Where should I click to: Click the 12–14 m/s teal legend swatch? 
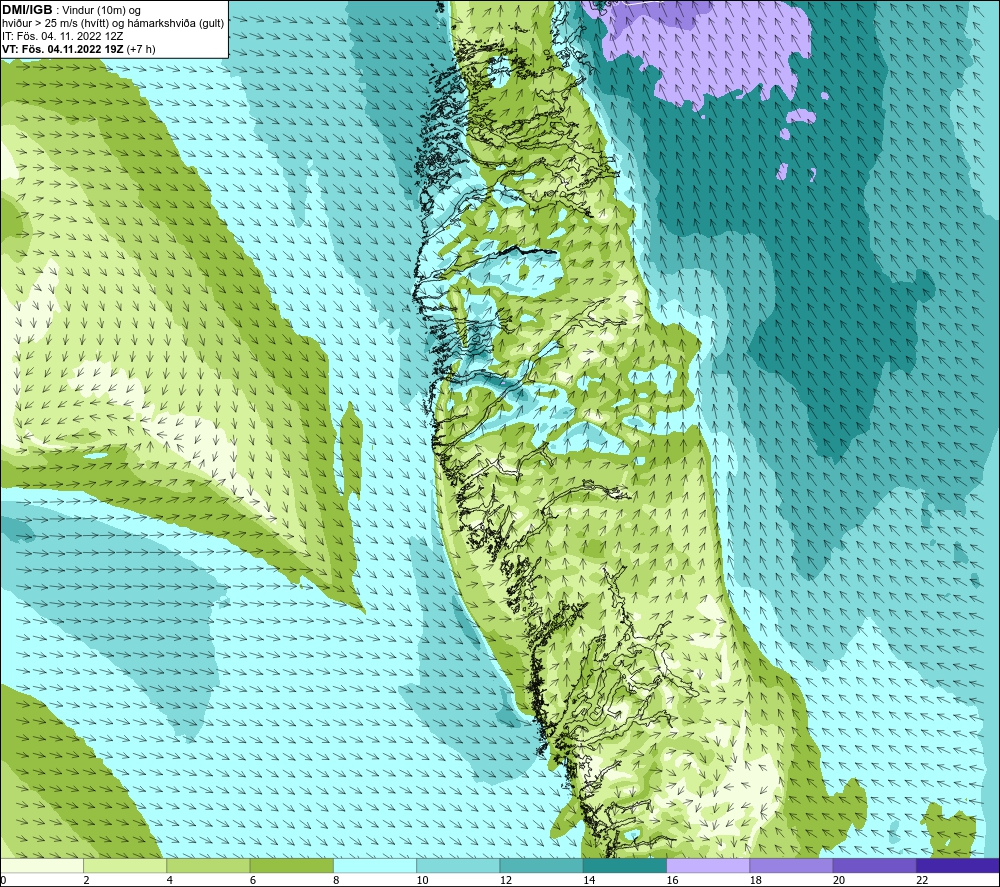541,865
